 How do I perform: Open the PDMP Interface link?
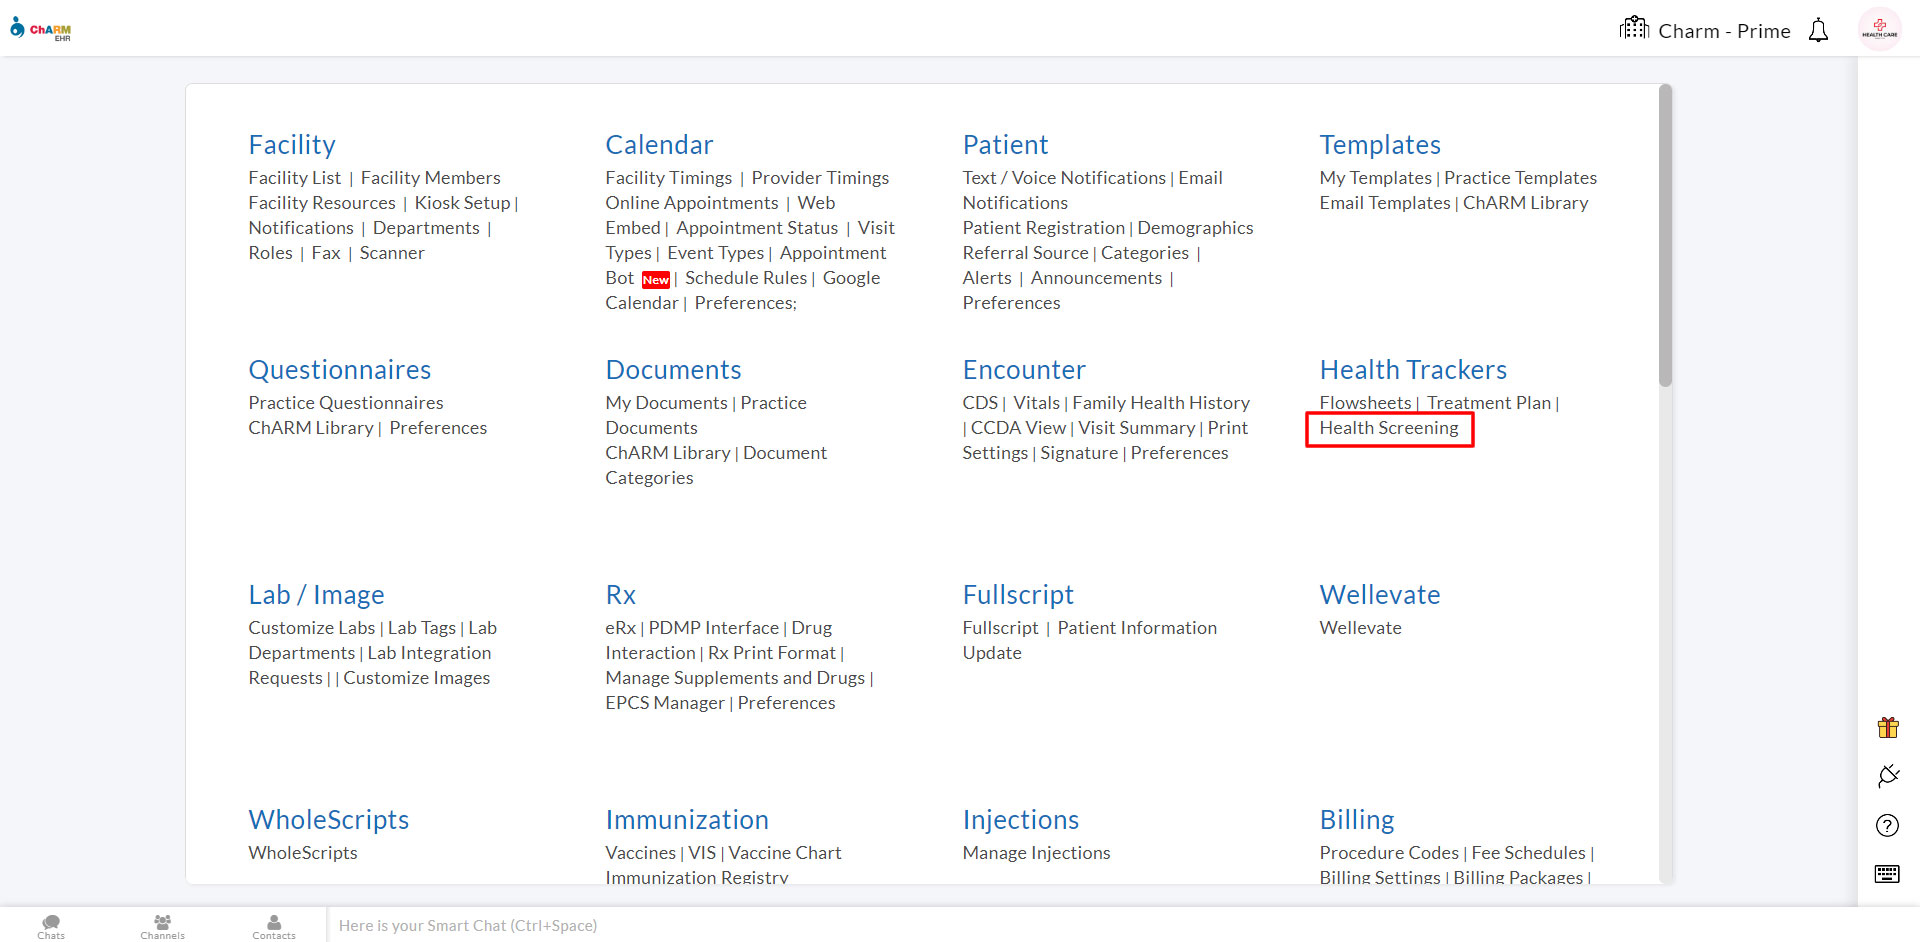pyautogui.click(x=713, y=628)
